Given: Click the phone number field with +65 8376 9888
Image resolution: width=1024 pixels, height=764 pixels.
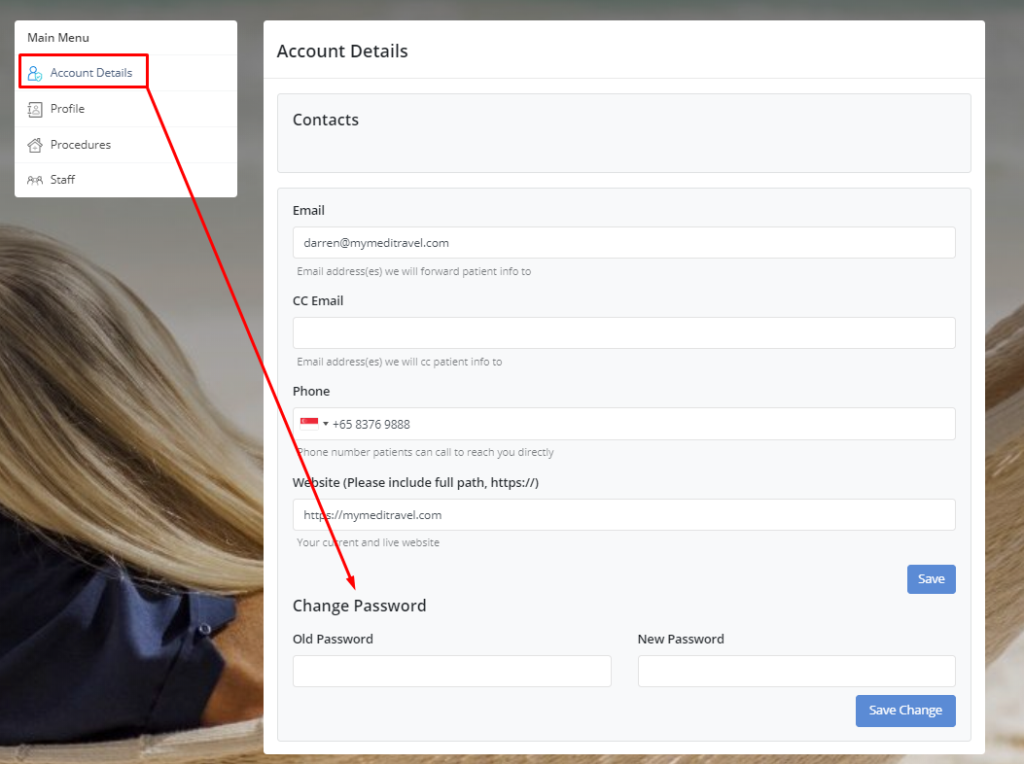Looking at the screenshot, I should tap(624, 424).
